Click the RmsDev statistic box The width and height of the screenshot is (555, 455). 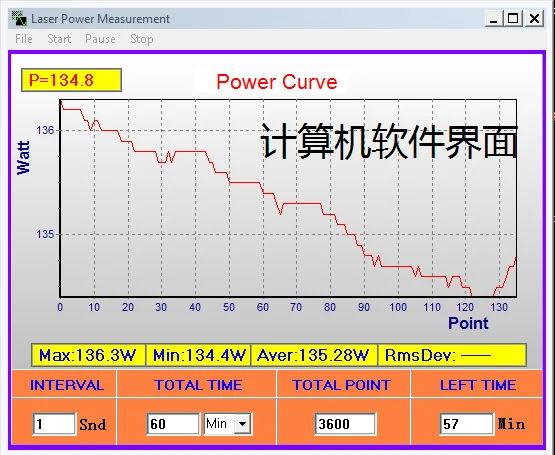tap(452, 355)
